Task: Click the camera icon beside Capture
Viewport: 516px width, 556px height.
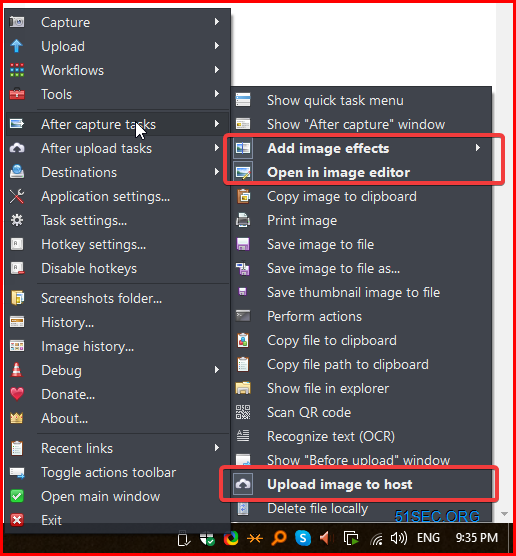Action: point(17,22)
